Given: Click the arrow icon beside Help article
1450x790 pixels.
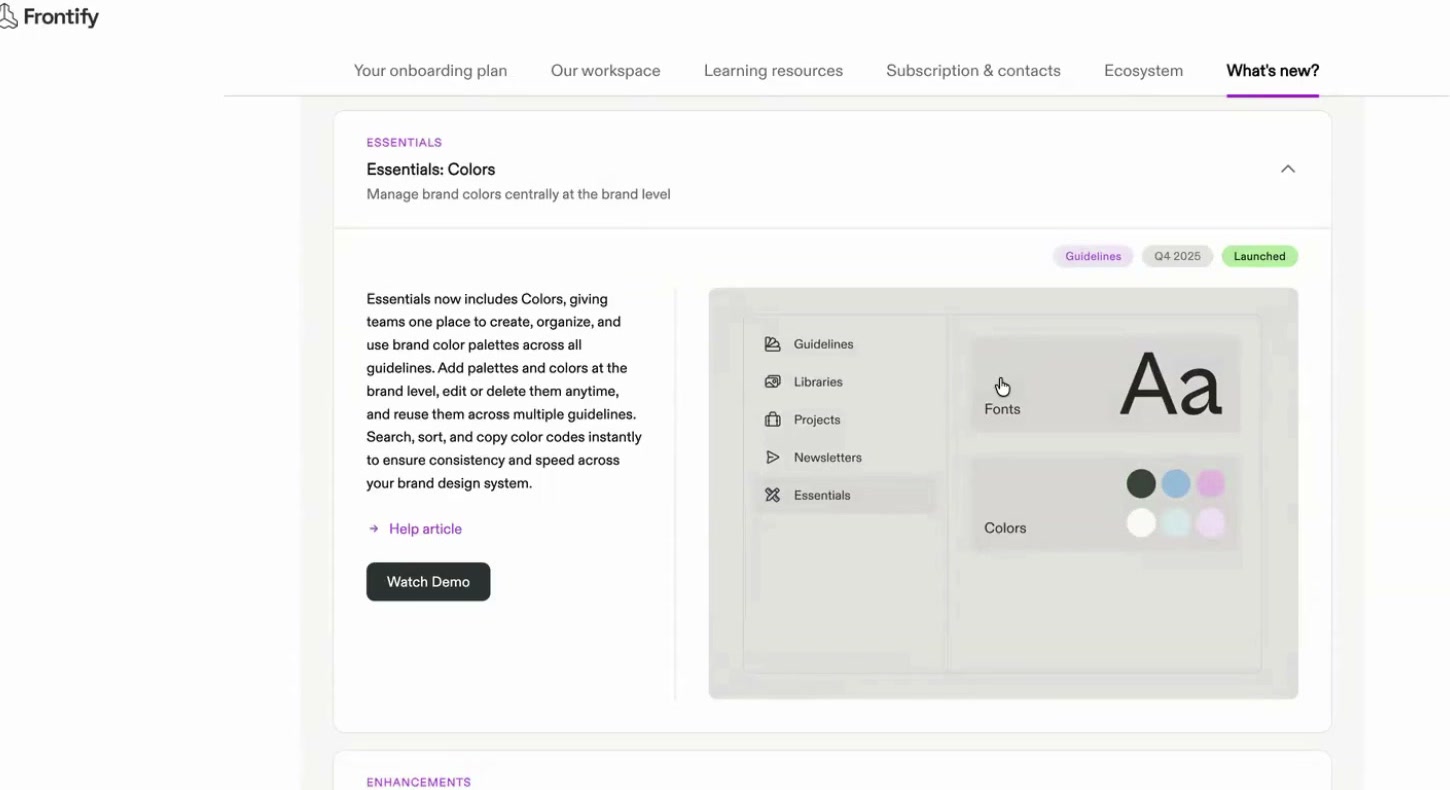Looking at the screenshot, I should (x=374, y=529).
